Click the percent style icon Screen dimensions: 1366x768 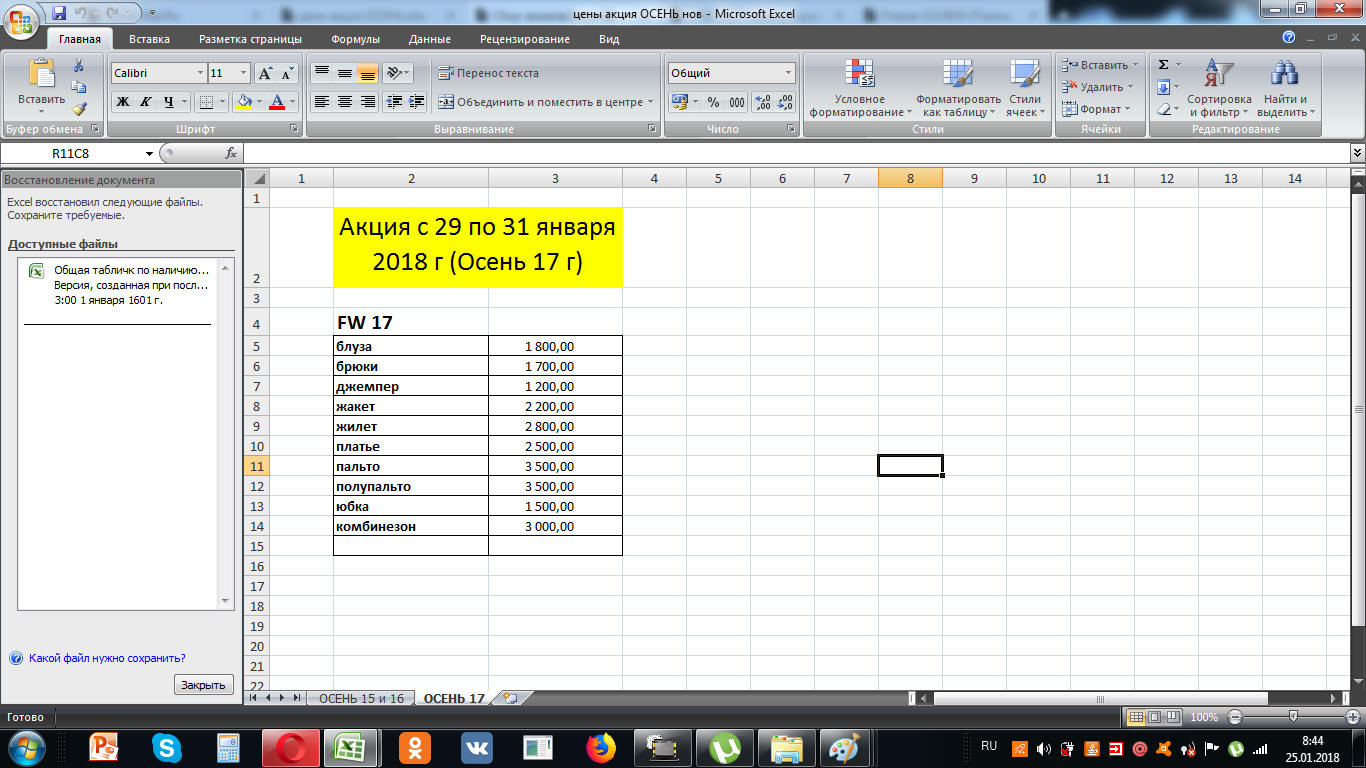[x=713, y=102]
